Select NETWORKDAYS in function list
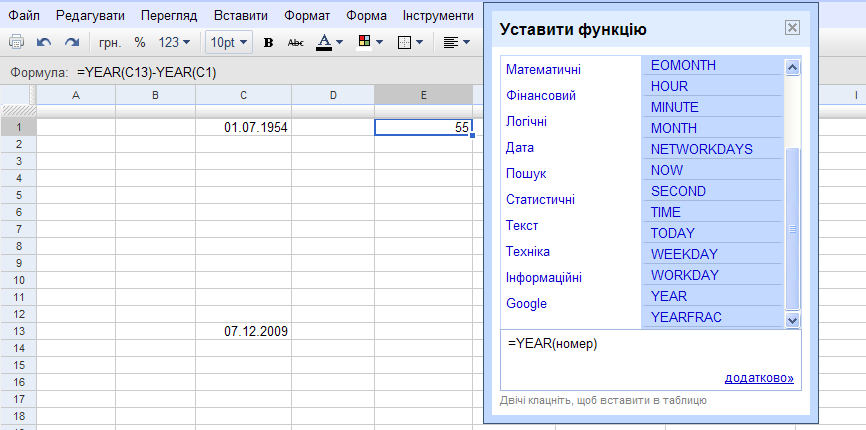 click(712, 149)
